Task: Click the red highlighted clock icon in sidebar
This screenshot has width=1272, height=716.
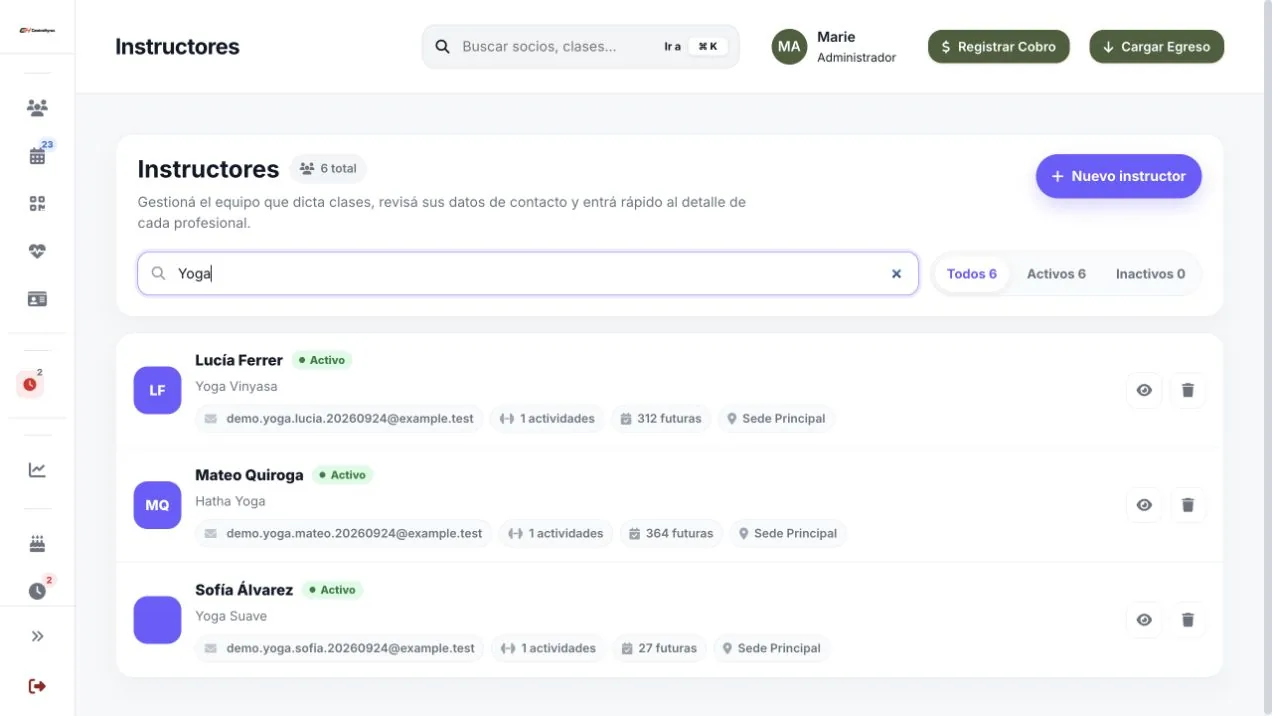Action: tap(30, 384)
